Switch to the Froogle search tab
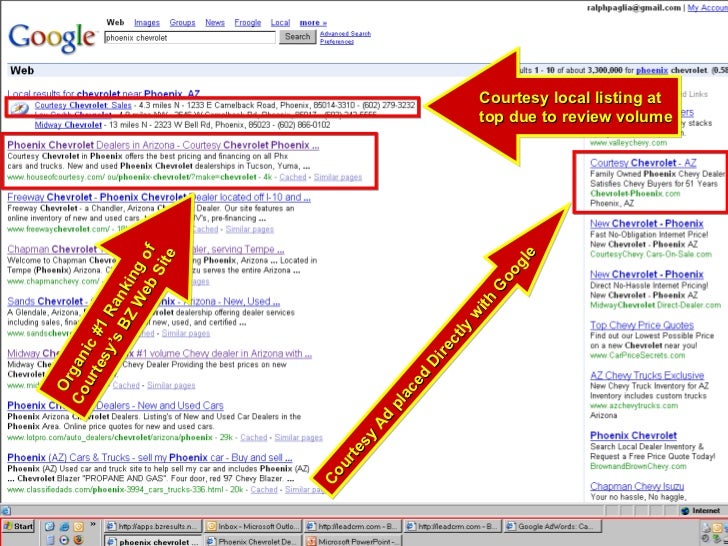 [247, 22]
